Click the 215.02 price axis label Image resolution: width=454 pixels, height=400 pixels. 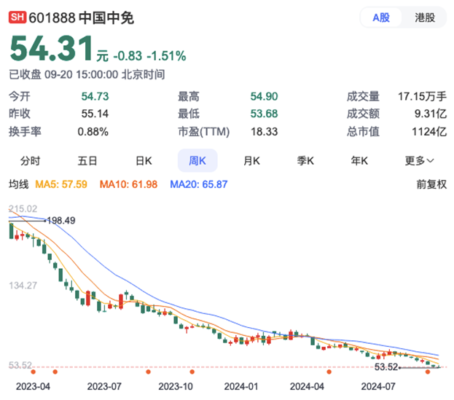tap(23, 209)
